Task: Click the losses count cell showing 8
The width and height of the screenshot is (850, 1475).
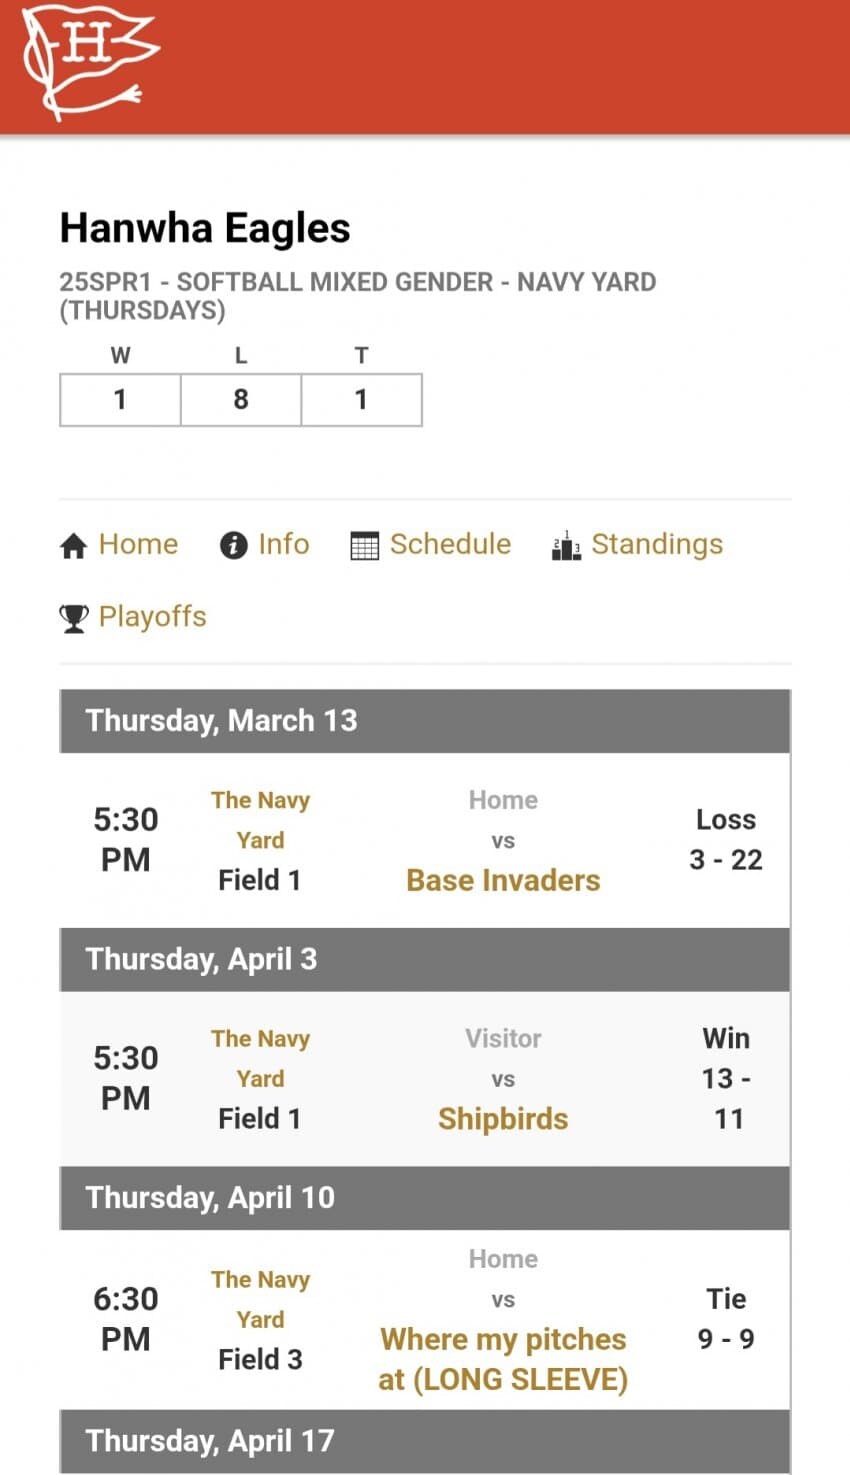Action: coord(241,400)
